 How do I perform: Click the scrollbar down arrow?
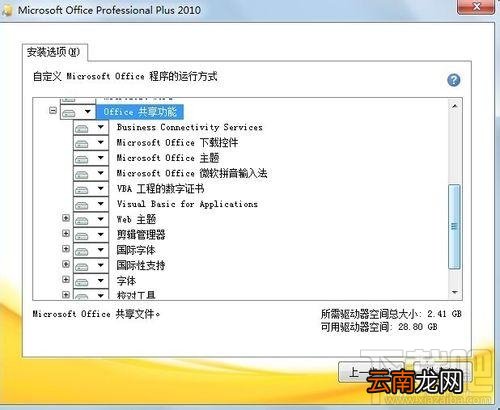454,292
